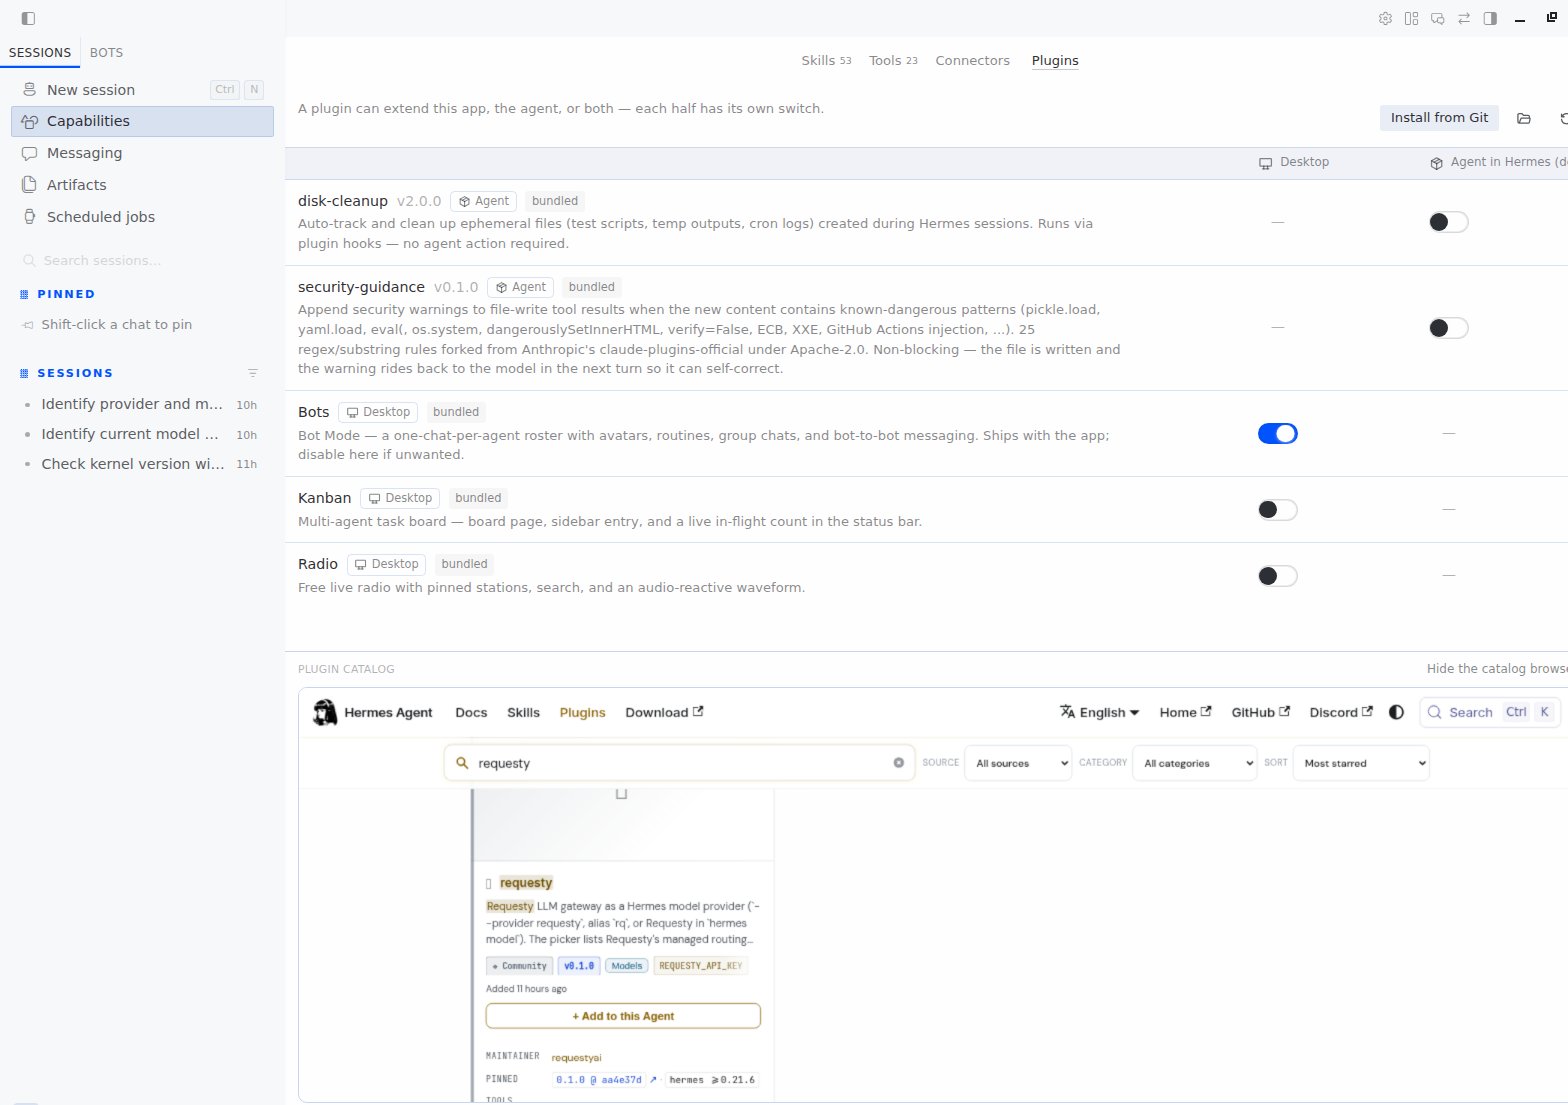Enable the disk-cleanup agent toggle

tap(1448, 222)
